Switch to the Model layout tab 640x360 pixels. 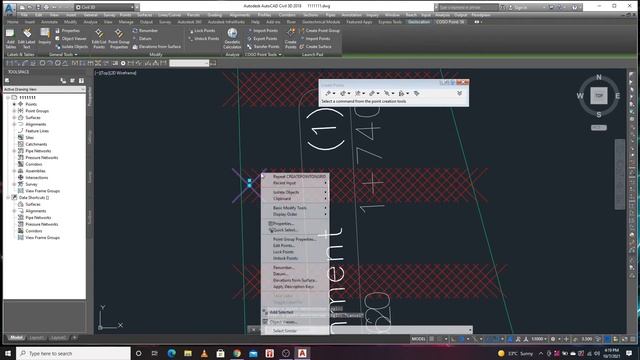pyautogui.click(x=16, y=338)
